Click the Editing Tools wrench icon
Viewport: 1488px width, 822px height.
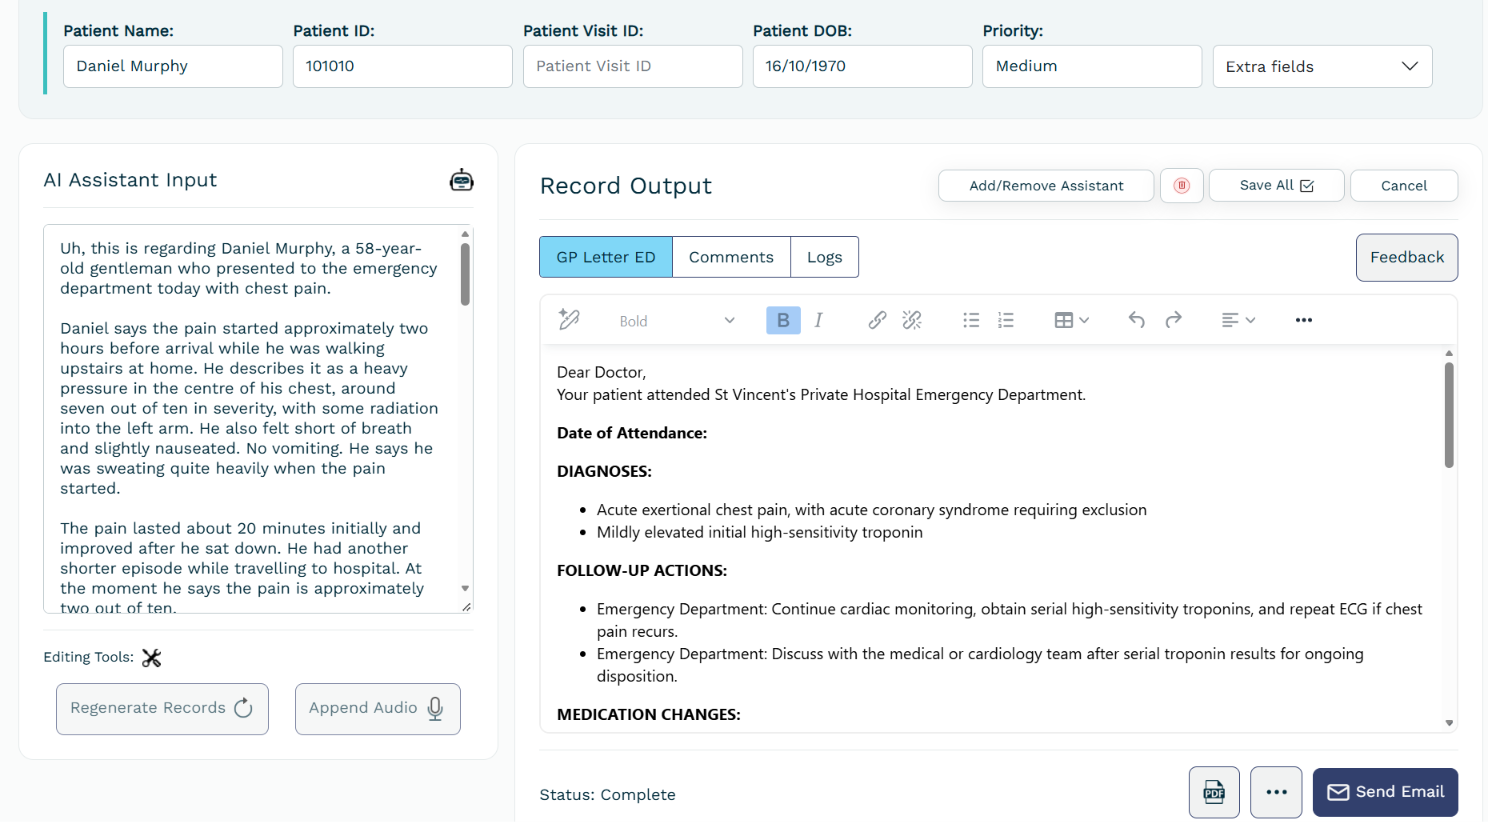click(x=152, y=657)
